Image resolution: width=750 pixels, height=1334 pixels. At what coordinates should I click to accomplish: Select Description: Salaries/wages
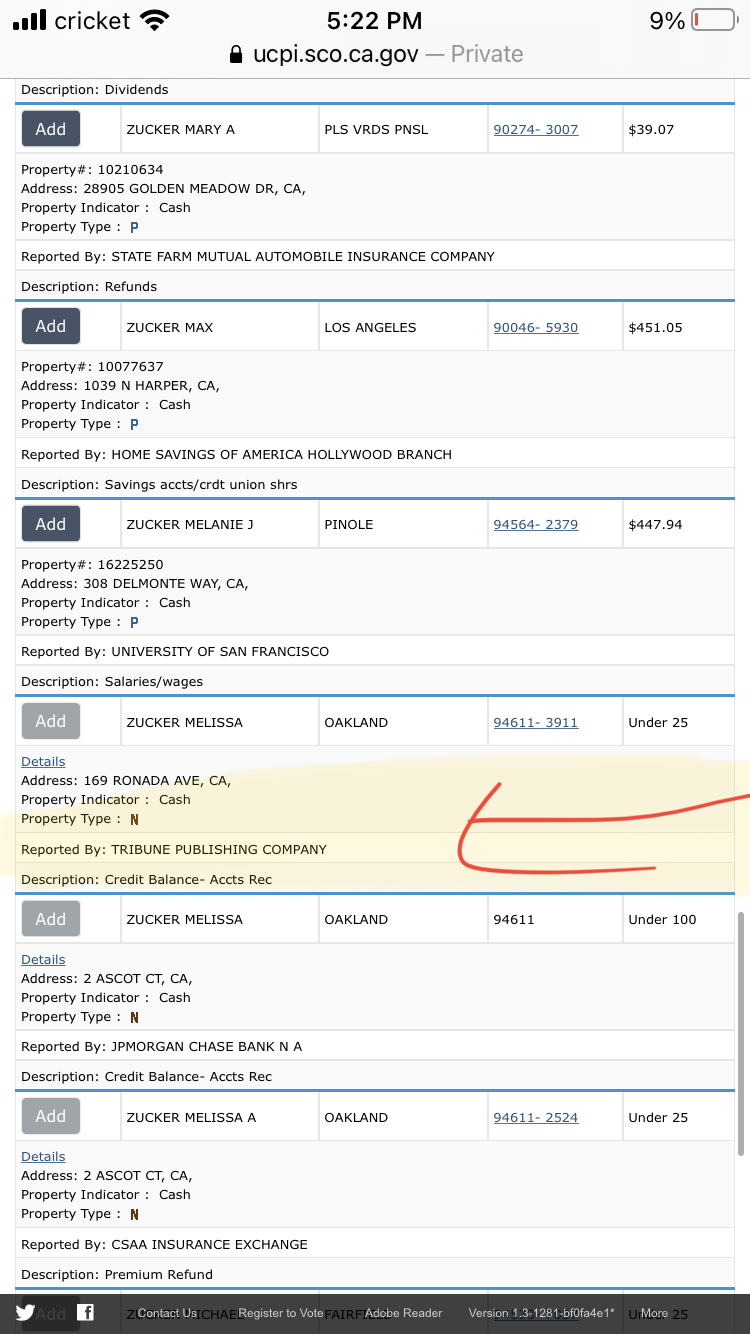click(x=112, y=681)
